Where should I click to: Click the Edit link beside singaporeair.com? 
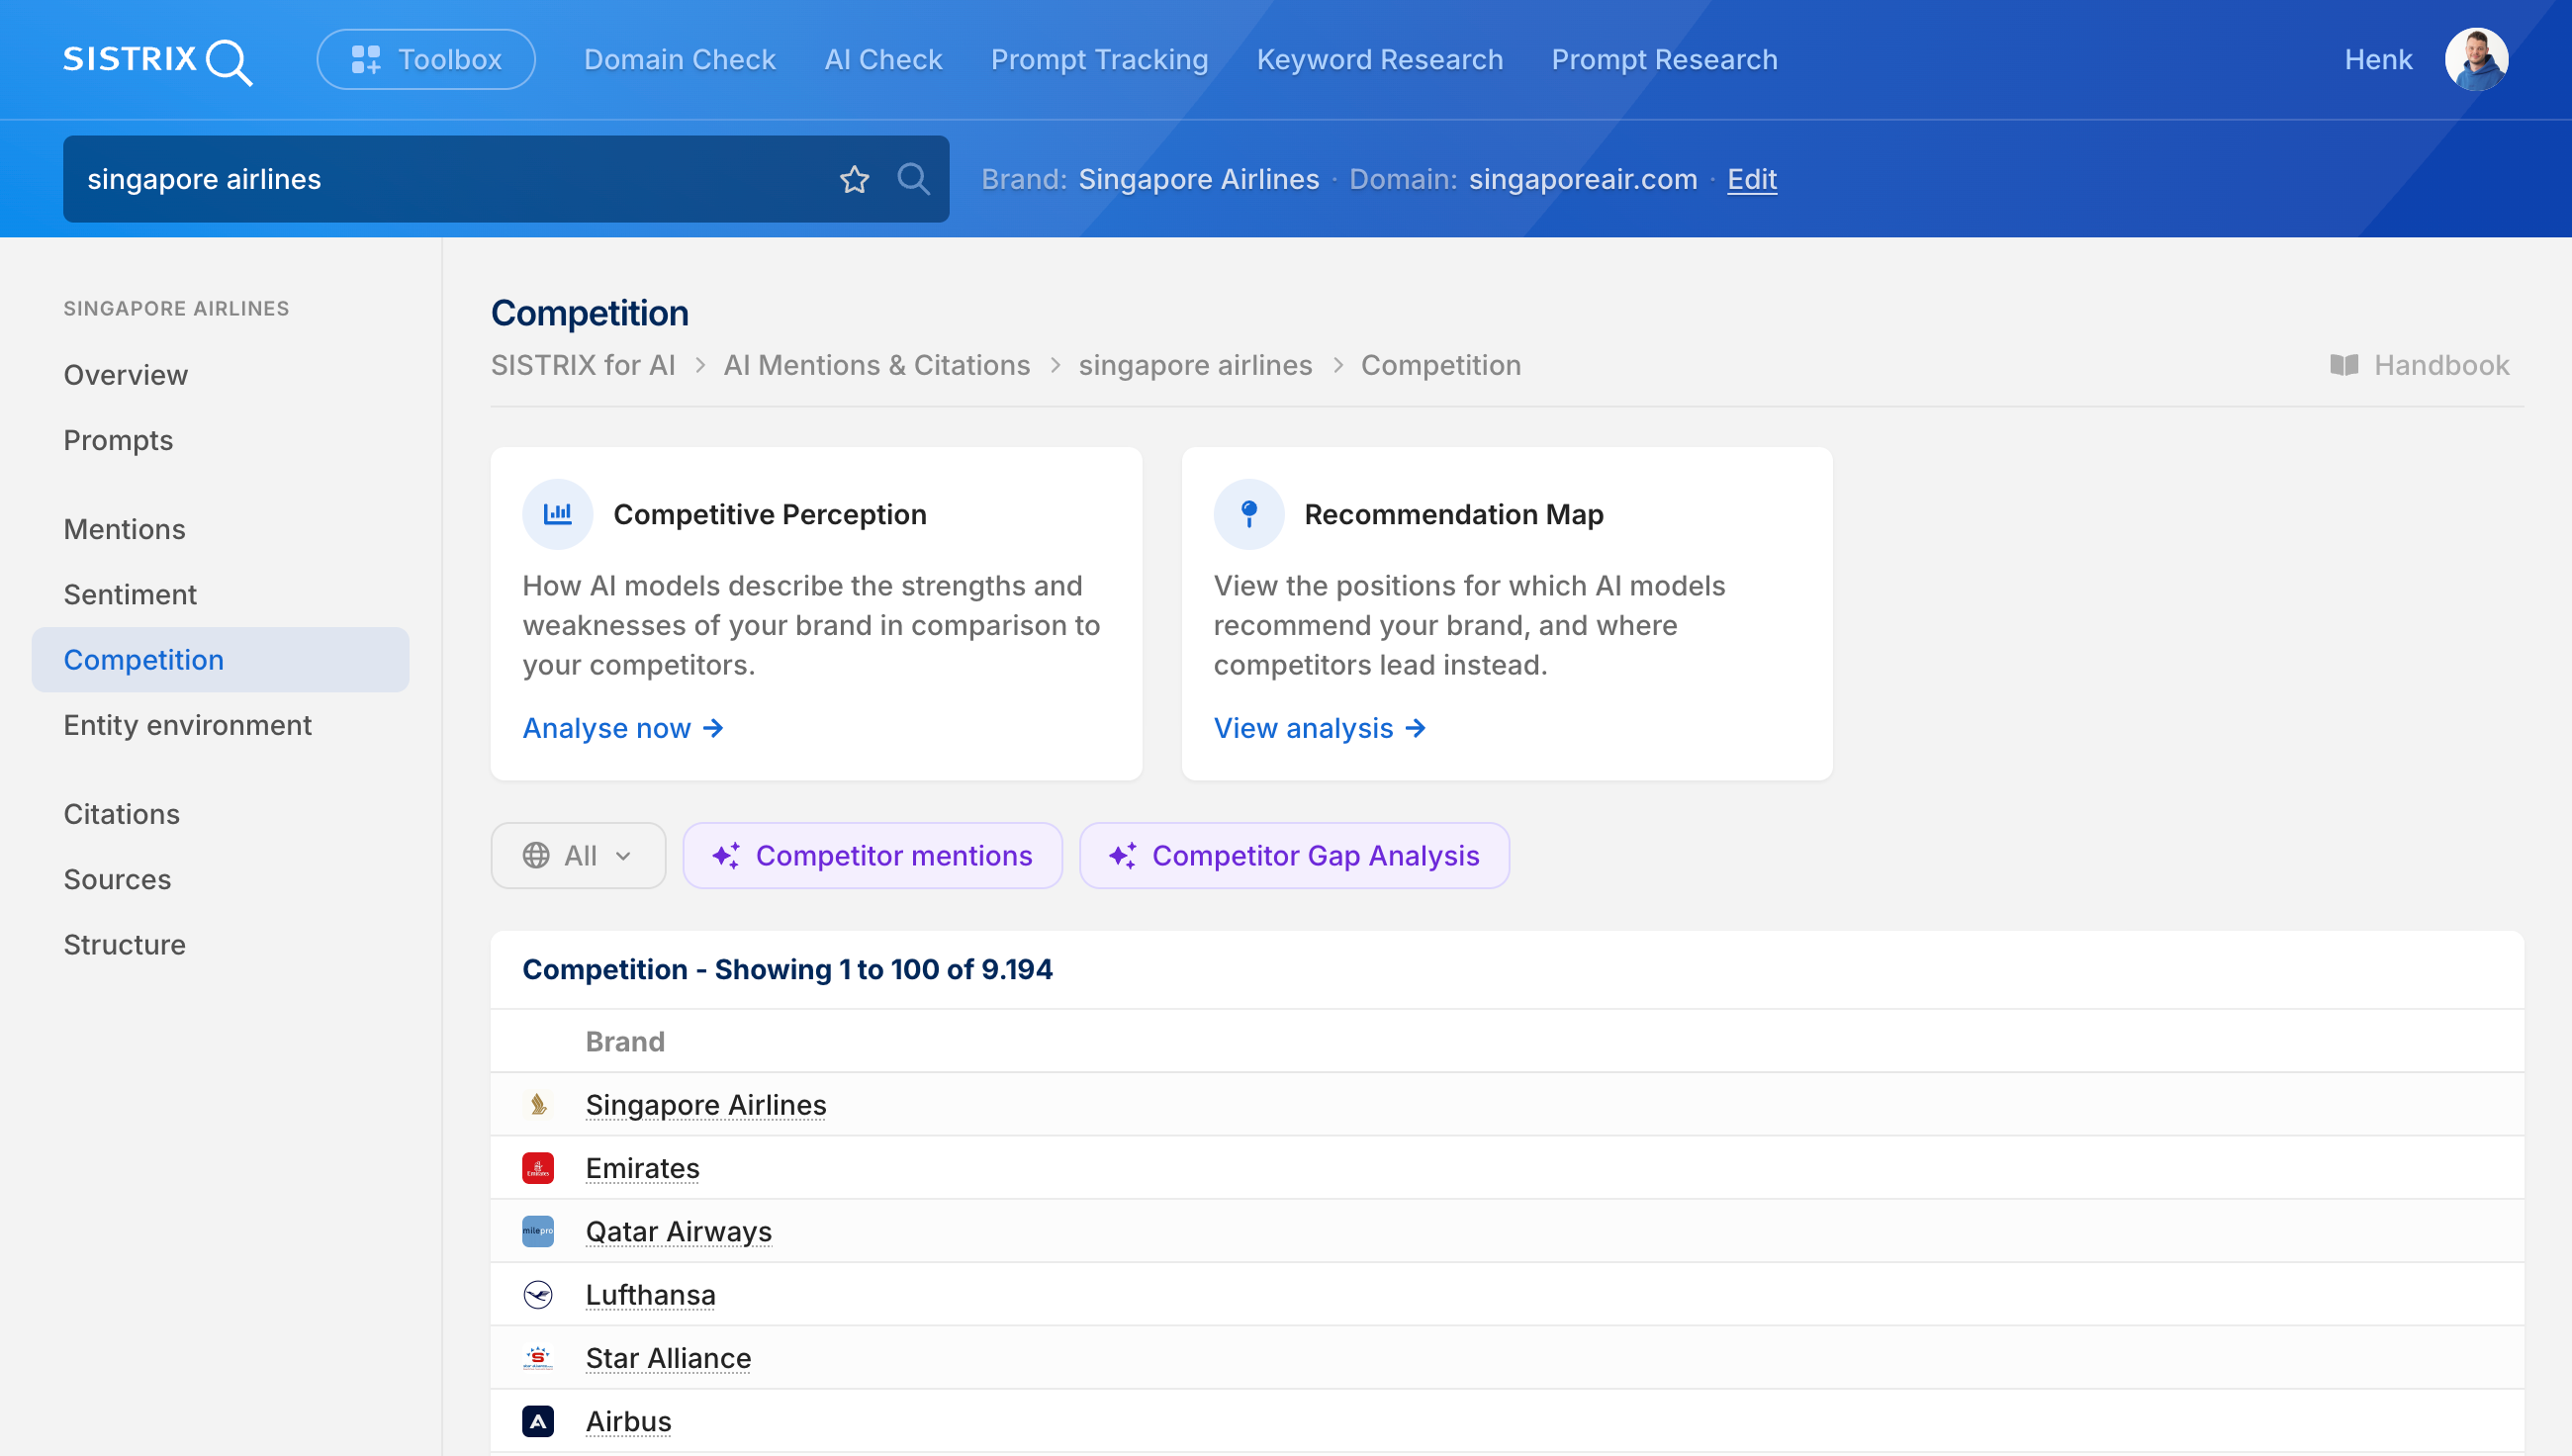click(1752, 179)
